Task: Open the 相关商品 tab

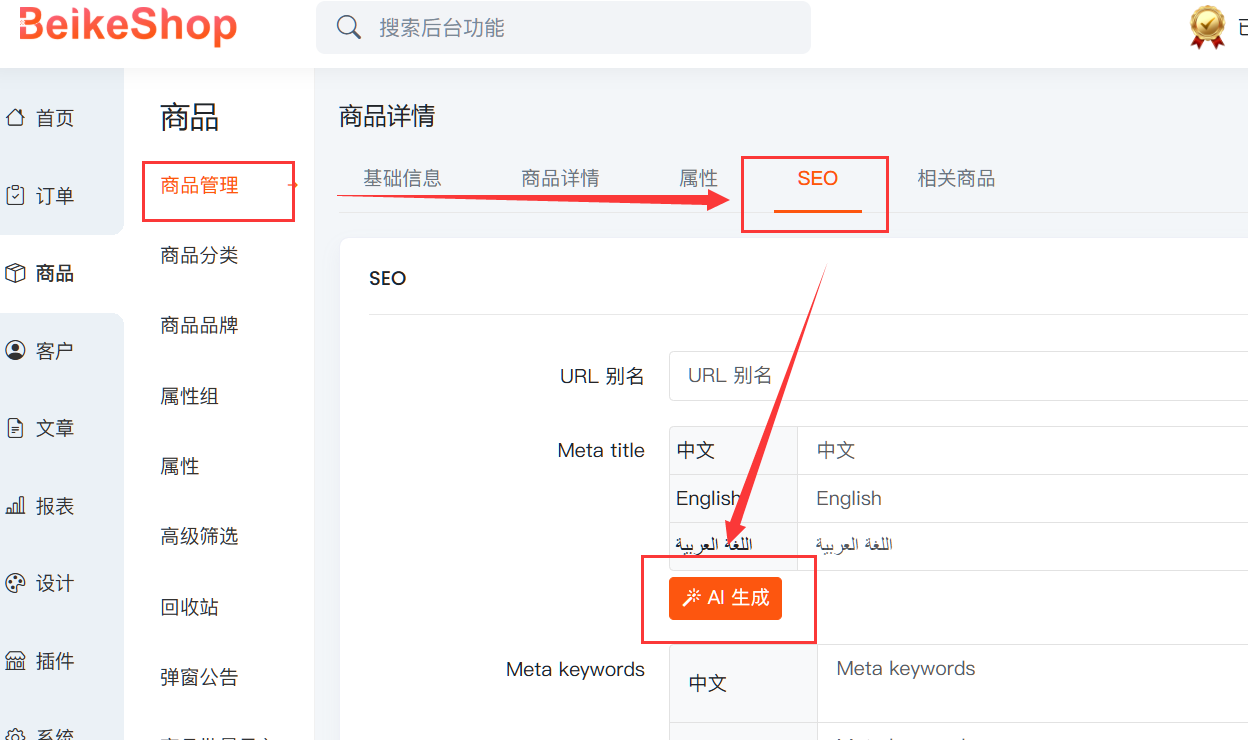Action: tap(956, 179)
